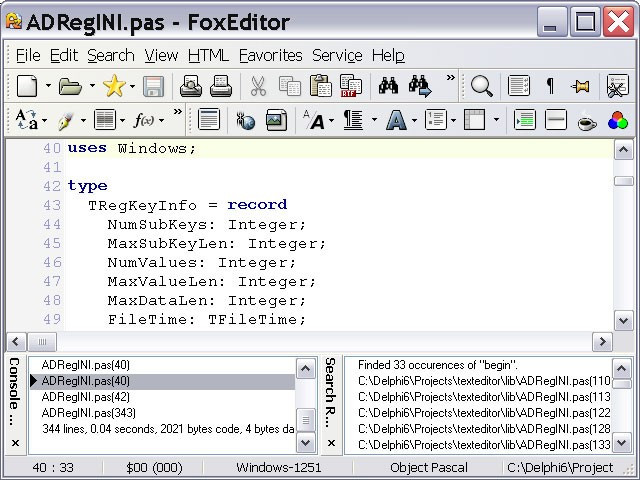Click the f(x) function icon
The width and height of the screenshot is (640, 480).
click(x=144, y=120)
